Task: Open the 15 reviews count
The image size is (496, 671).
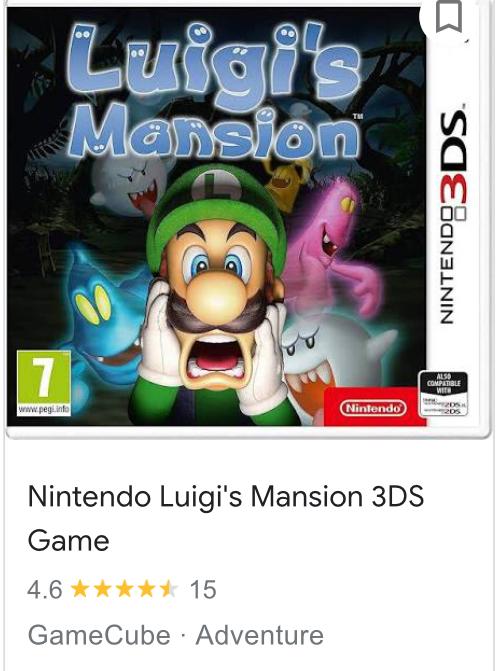Action: [x=203, y=589]
